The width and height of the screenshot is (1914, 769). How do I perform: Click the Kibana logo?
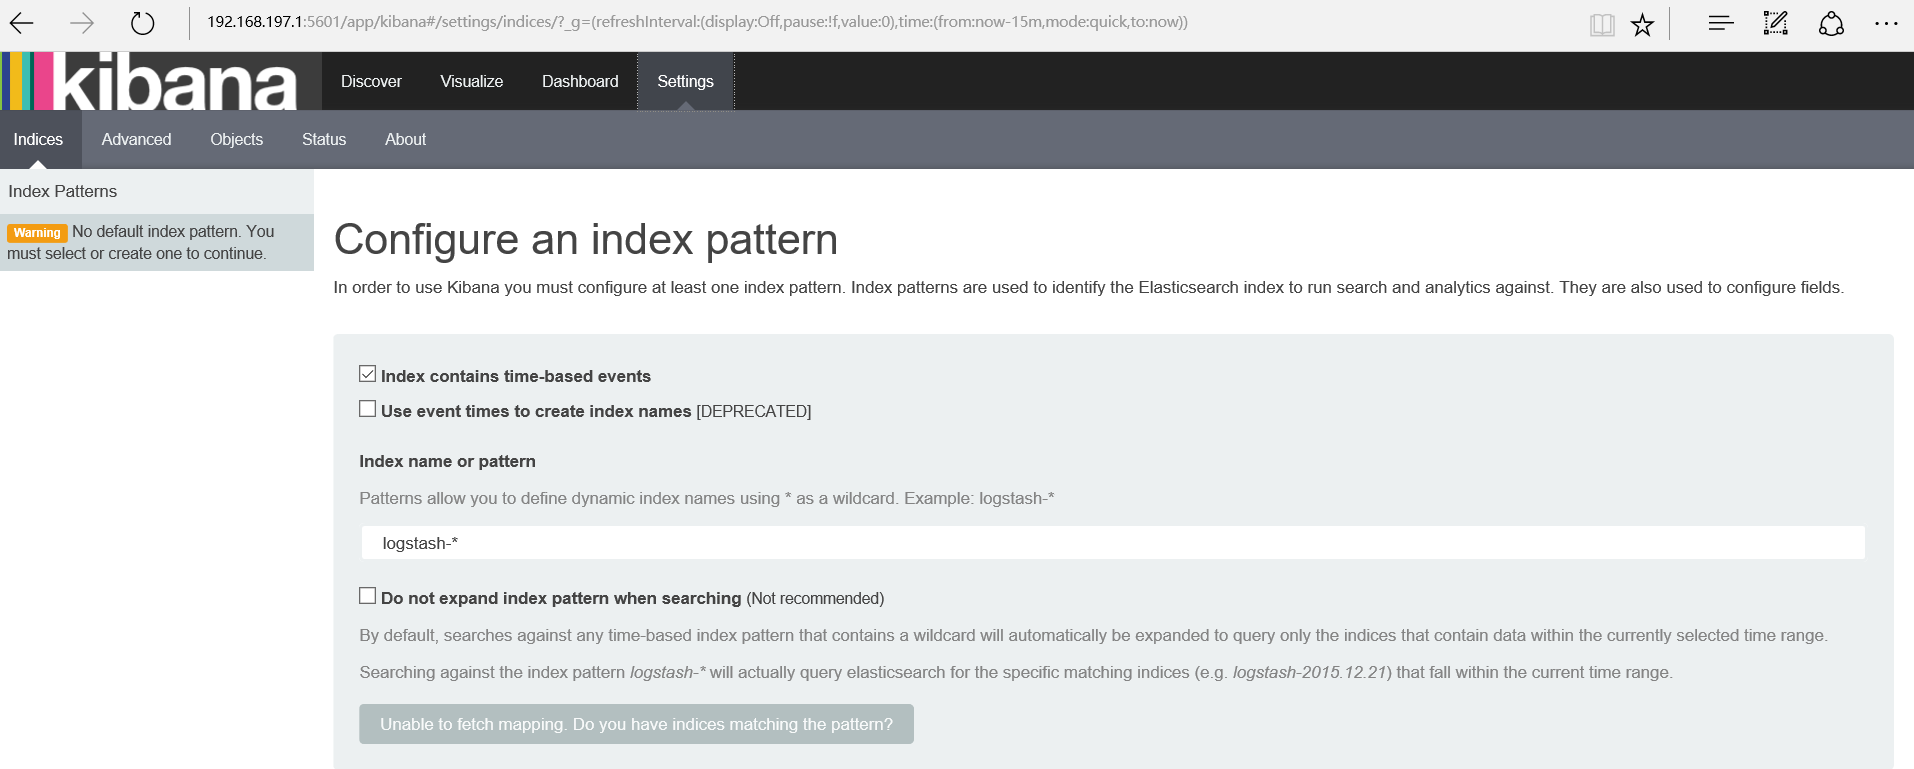[160, 81]
